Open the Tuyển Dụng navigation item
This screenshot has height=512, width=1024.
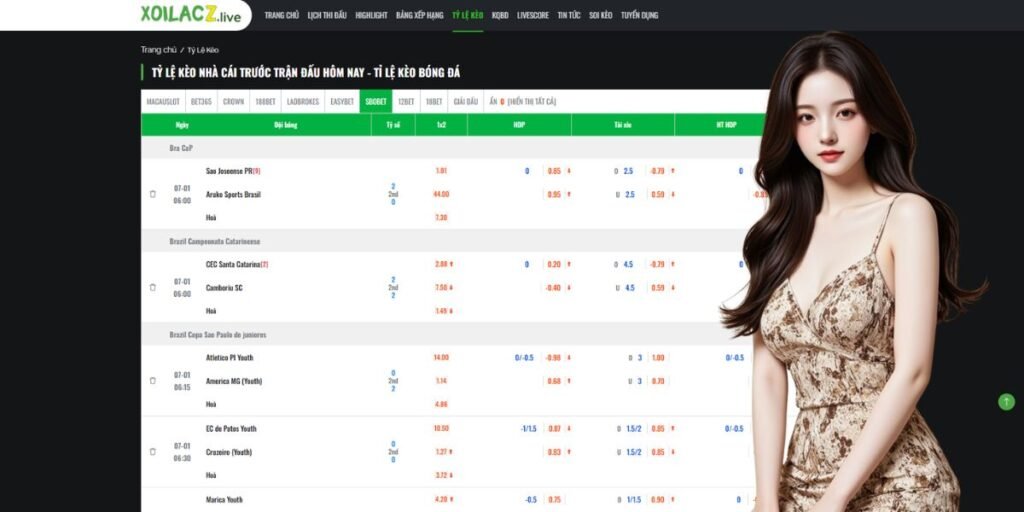pos(639,16)
